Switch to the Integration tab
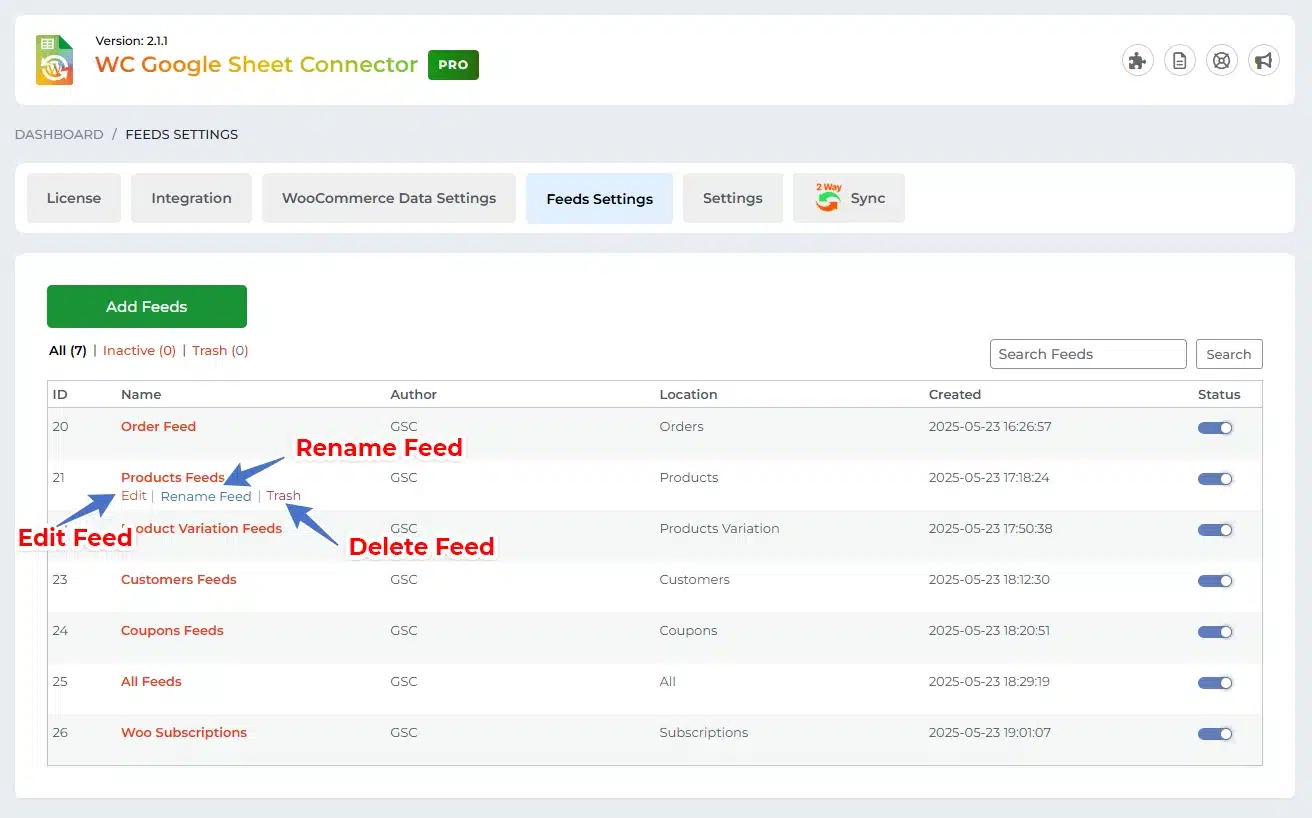Viewport: 1312px width, 818px height. (191, 198)
